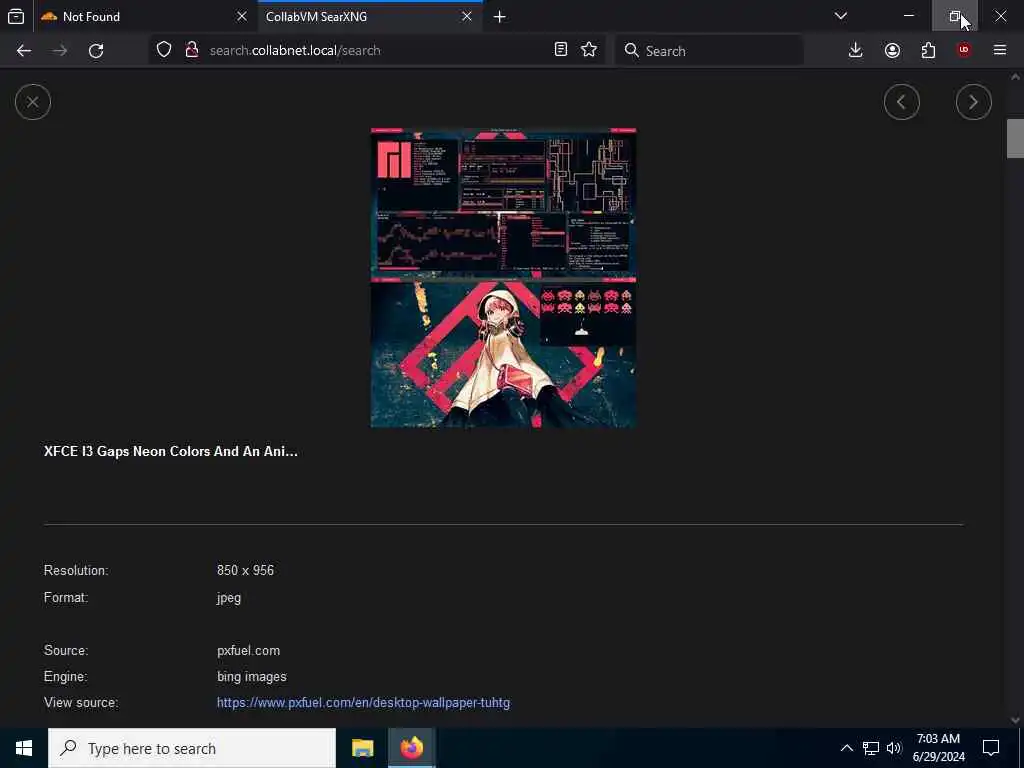Close the CollabVM SearXNG tab
Screen dimensions: 1024x768
tap(467, 16)
